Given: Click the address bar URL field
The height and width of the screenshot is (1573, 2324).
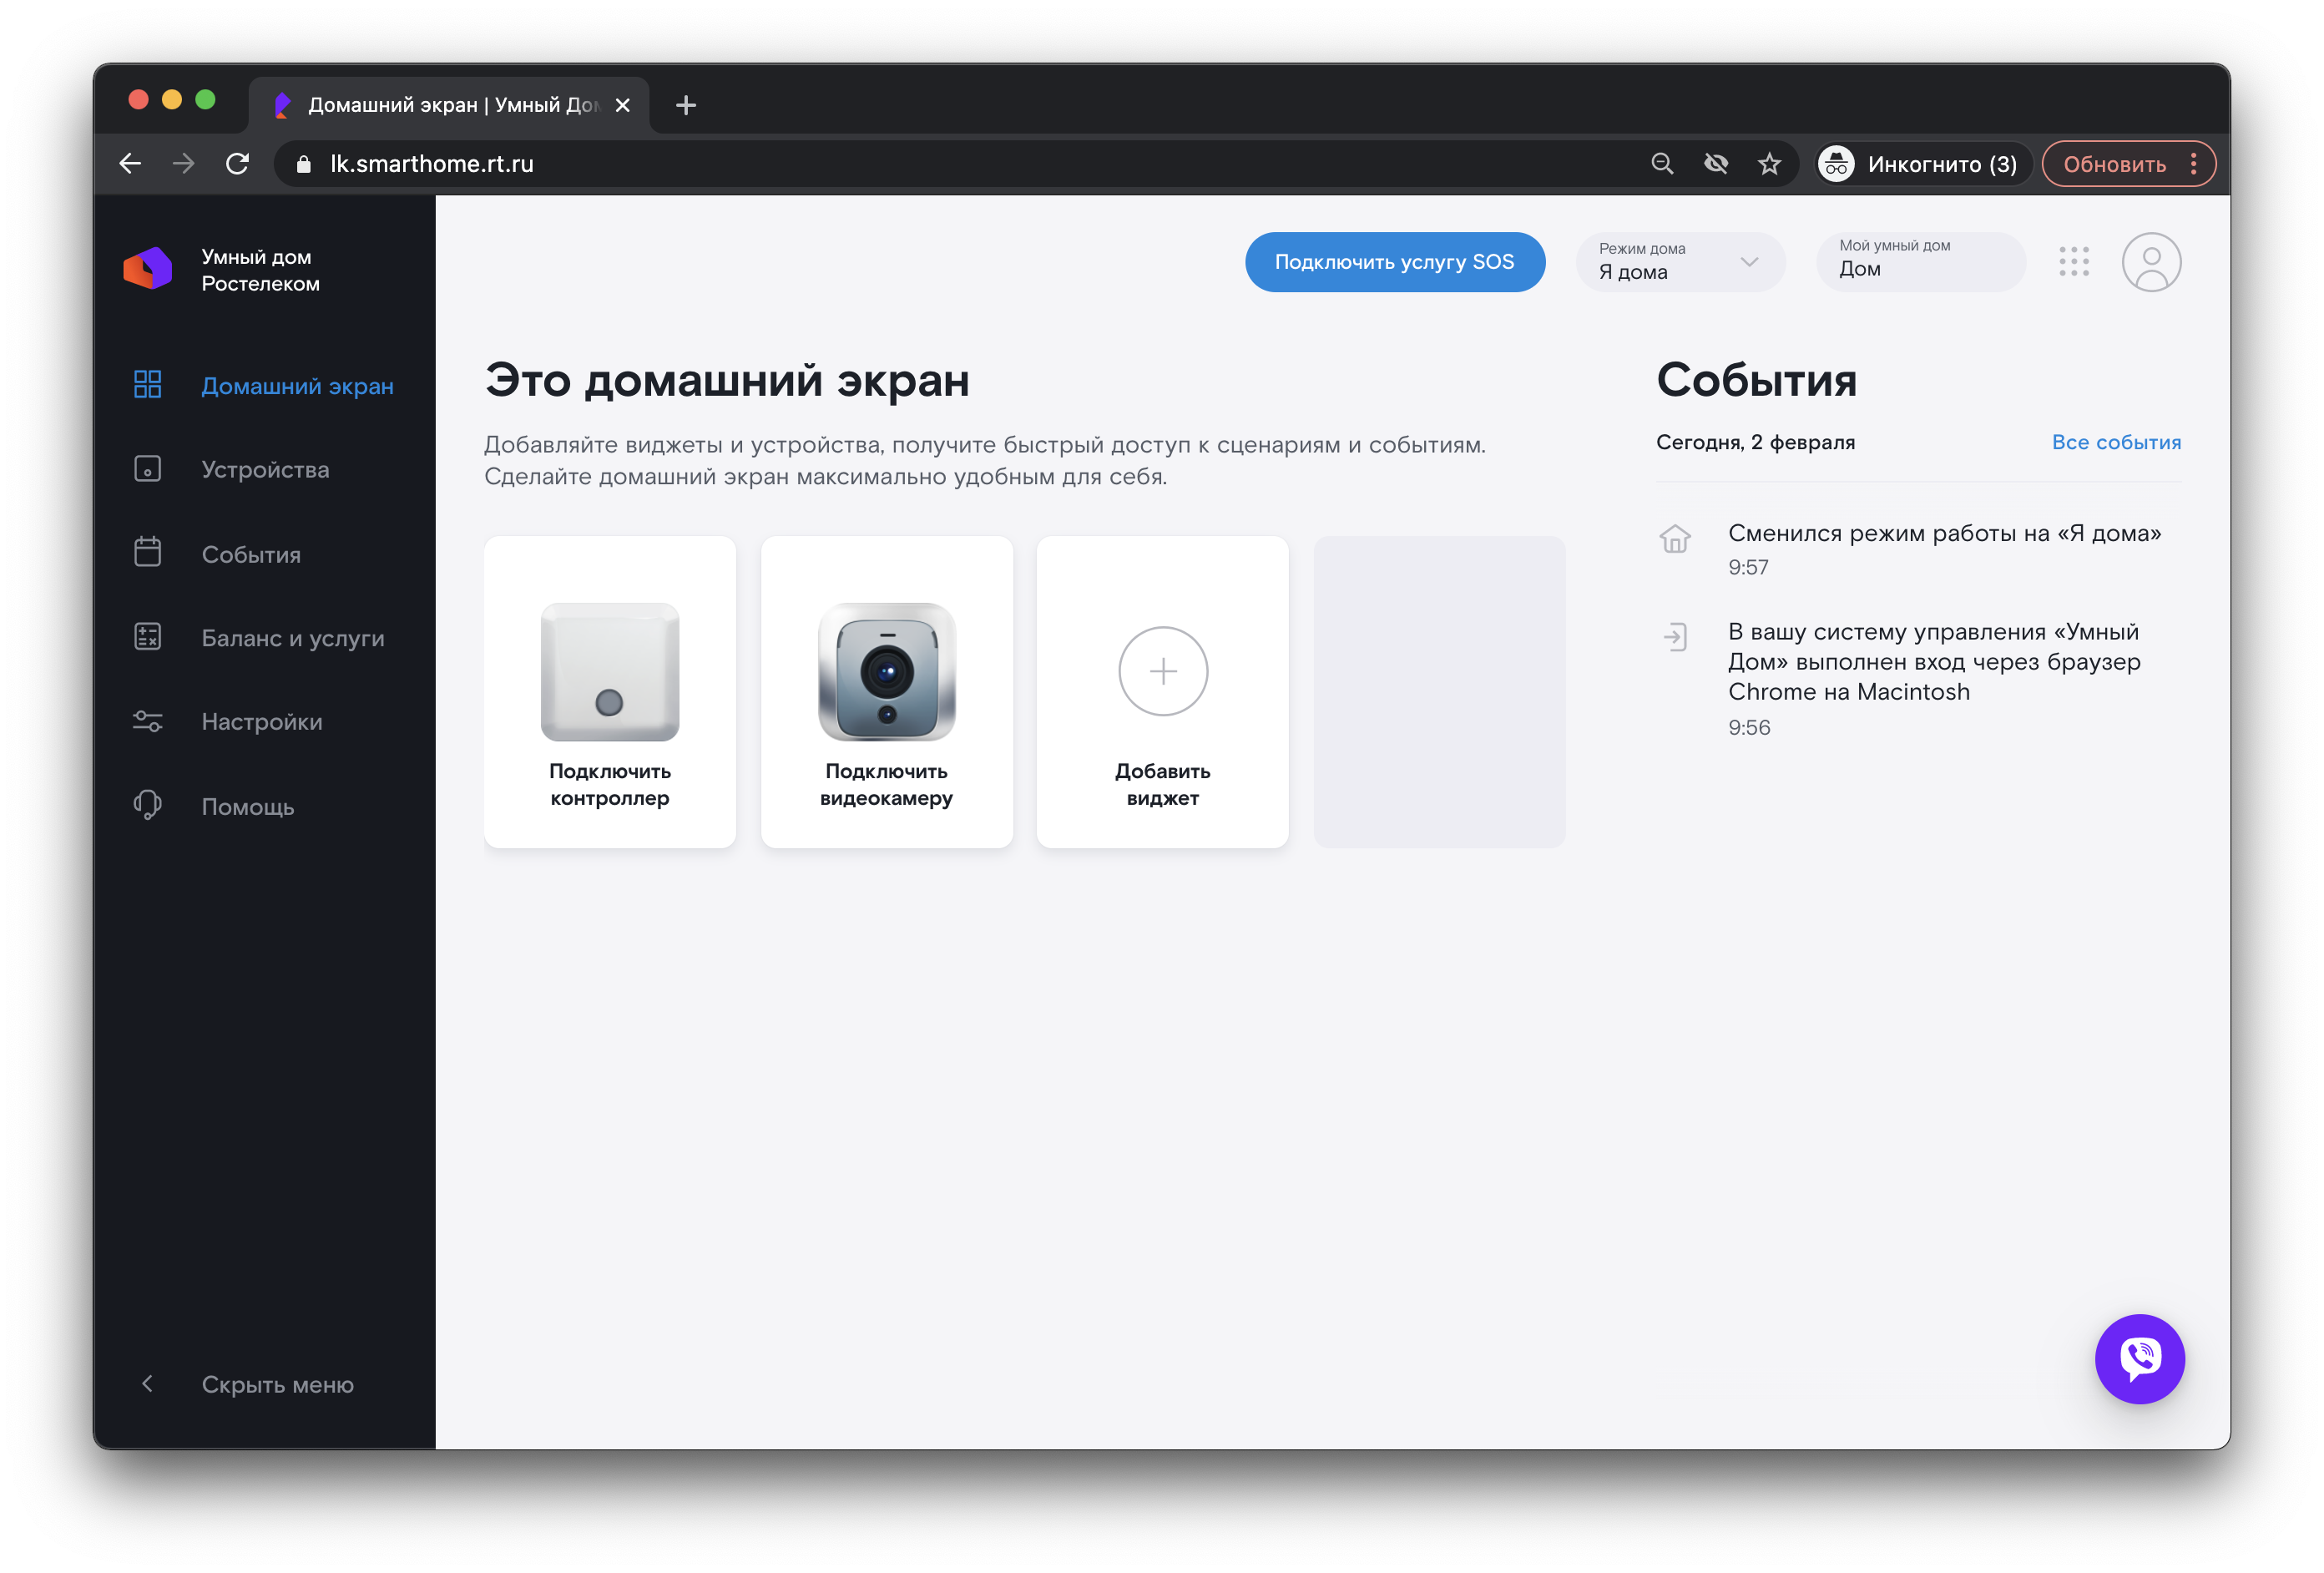Looking at the screenshot, I should tap(900, 164).
